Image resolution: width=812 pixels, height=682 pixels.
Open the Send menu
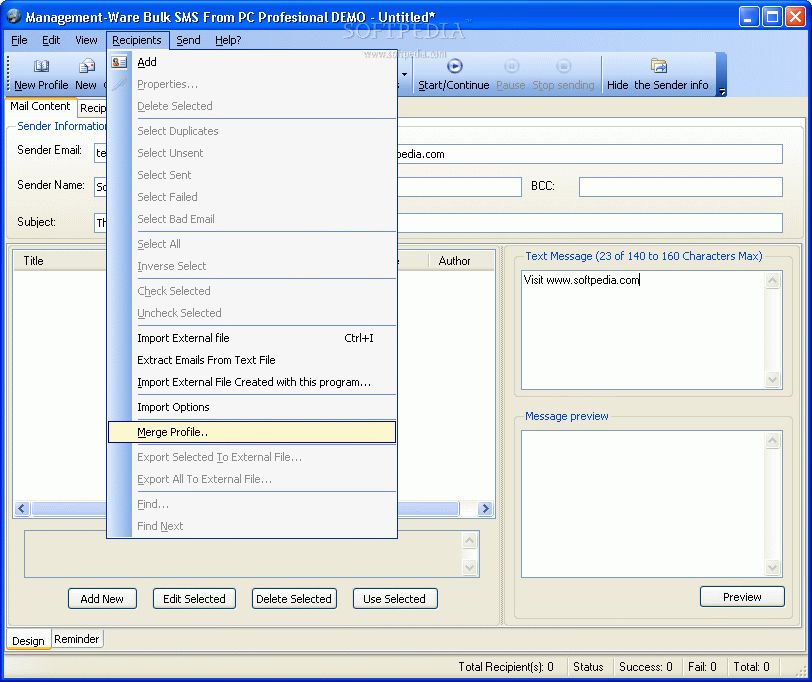(188, 40)
